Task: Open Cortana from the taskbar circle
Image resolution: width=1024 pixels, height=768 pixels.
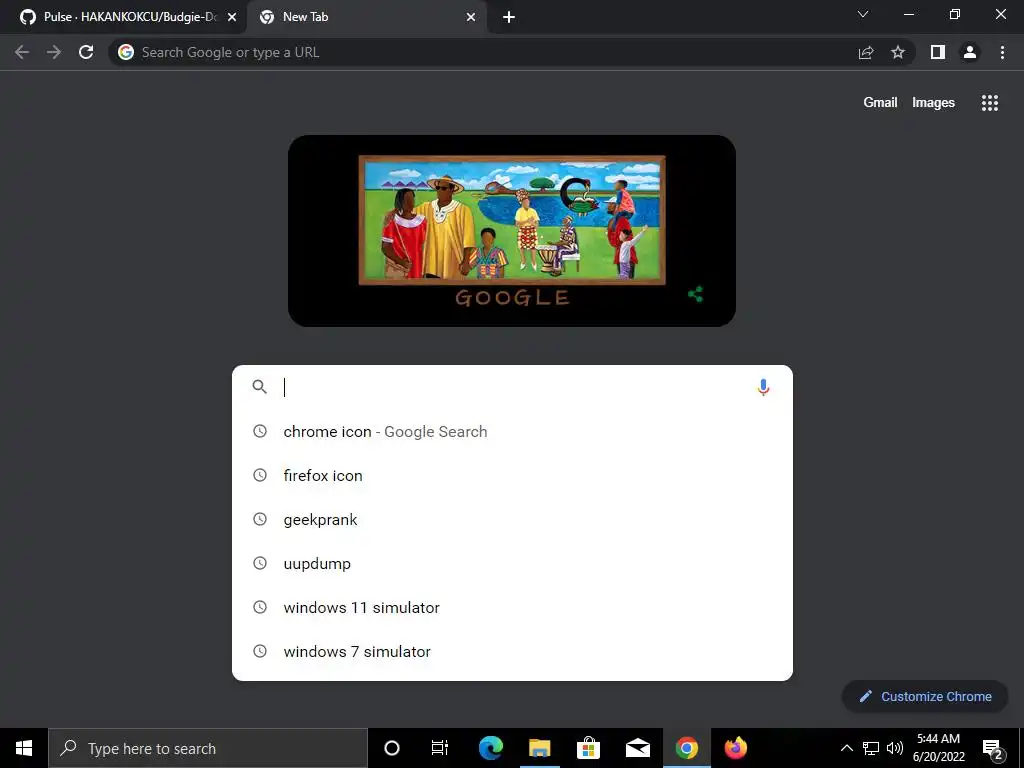Action: 392,748
